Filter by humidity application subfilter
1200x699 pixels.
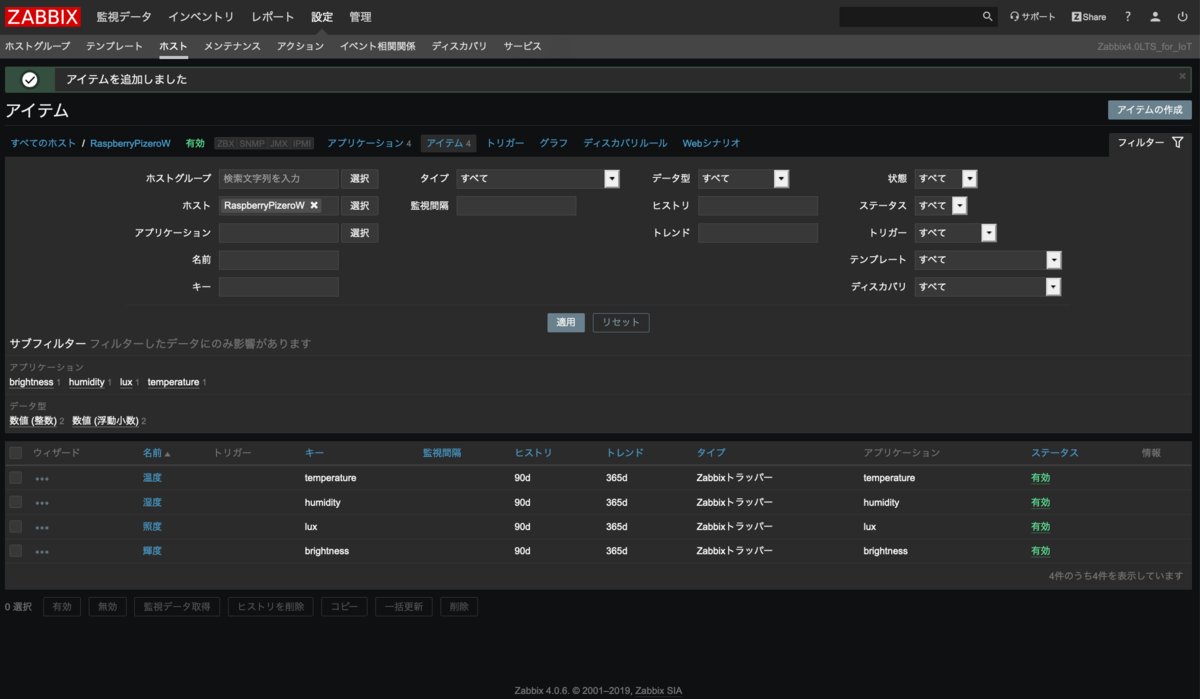tap(87, 382)
